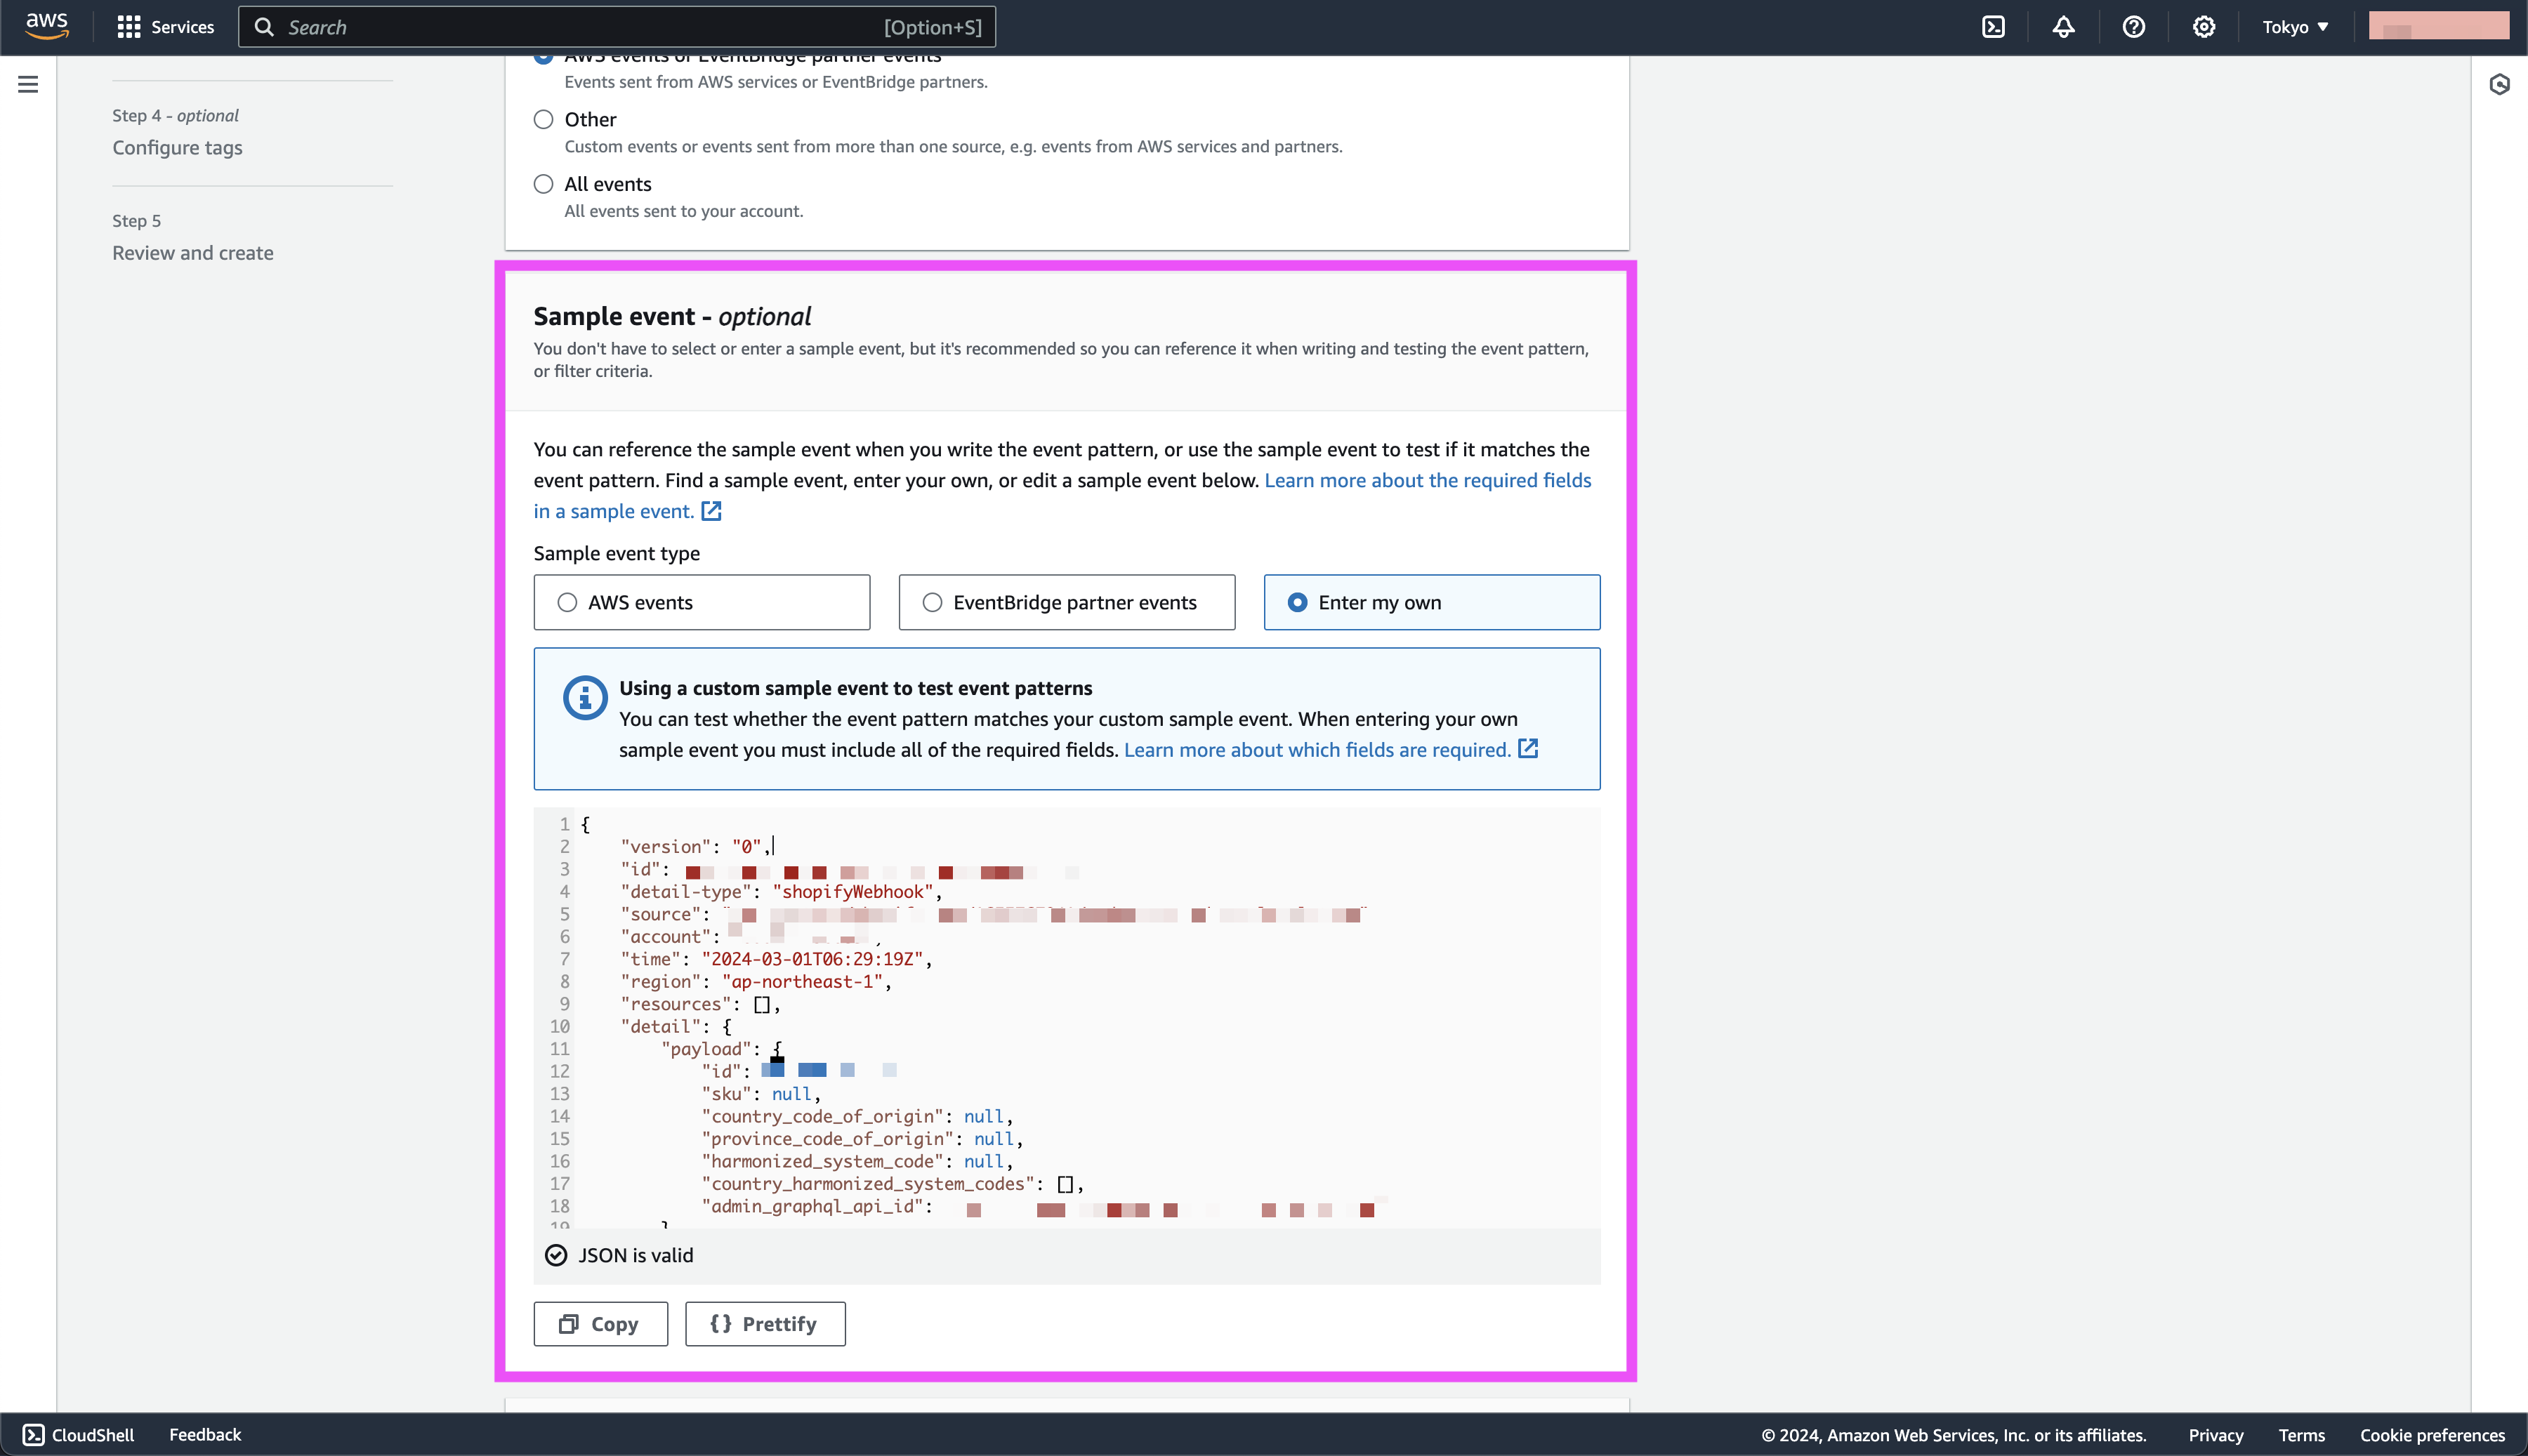This screenshot has height=1456, width=2528.
Task: Open Learn more about which fields are required
Action: click(x=1330, y=749)
